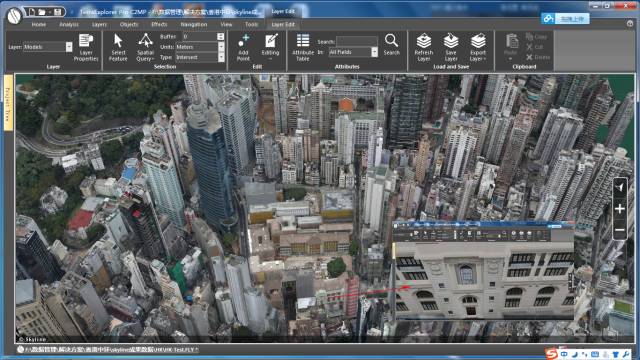Expand the Project Tree side panel
Image resolution: width=640 pixels, height=360 pixels.
tap(8, 103)
